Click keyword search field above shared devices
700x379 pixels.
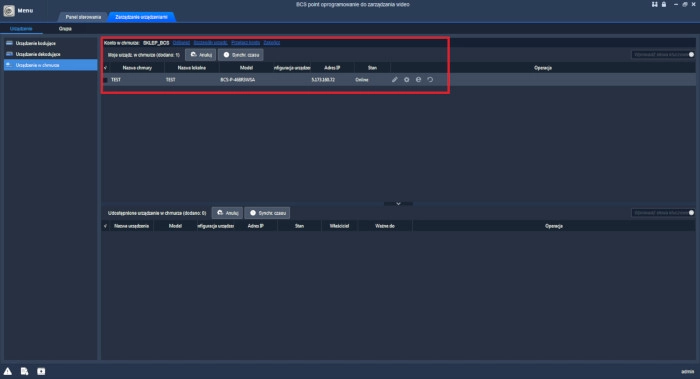click(x=663, y=213)
